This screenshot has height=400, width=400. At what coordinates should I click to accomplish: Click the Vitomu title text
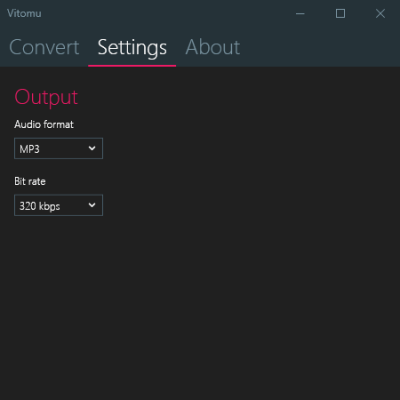(24, 13)
